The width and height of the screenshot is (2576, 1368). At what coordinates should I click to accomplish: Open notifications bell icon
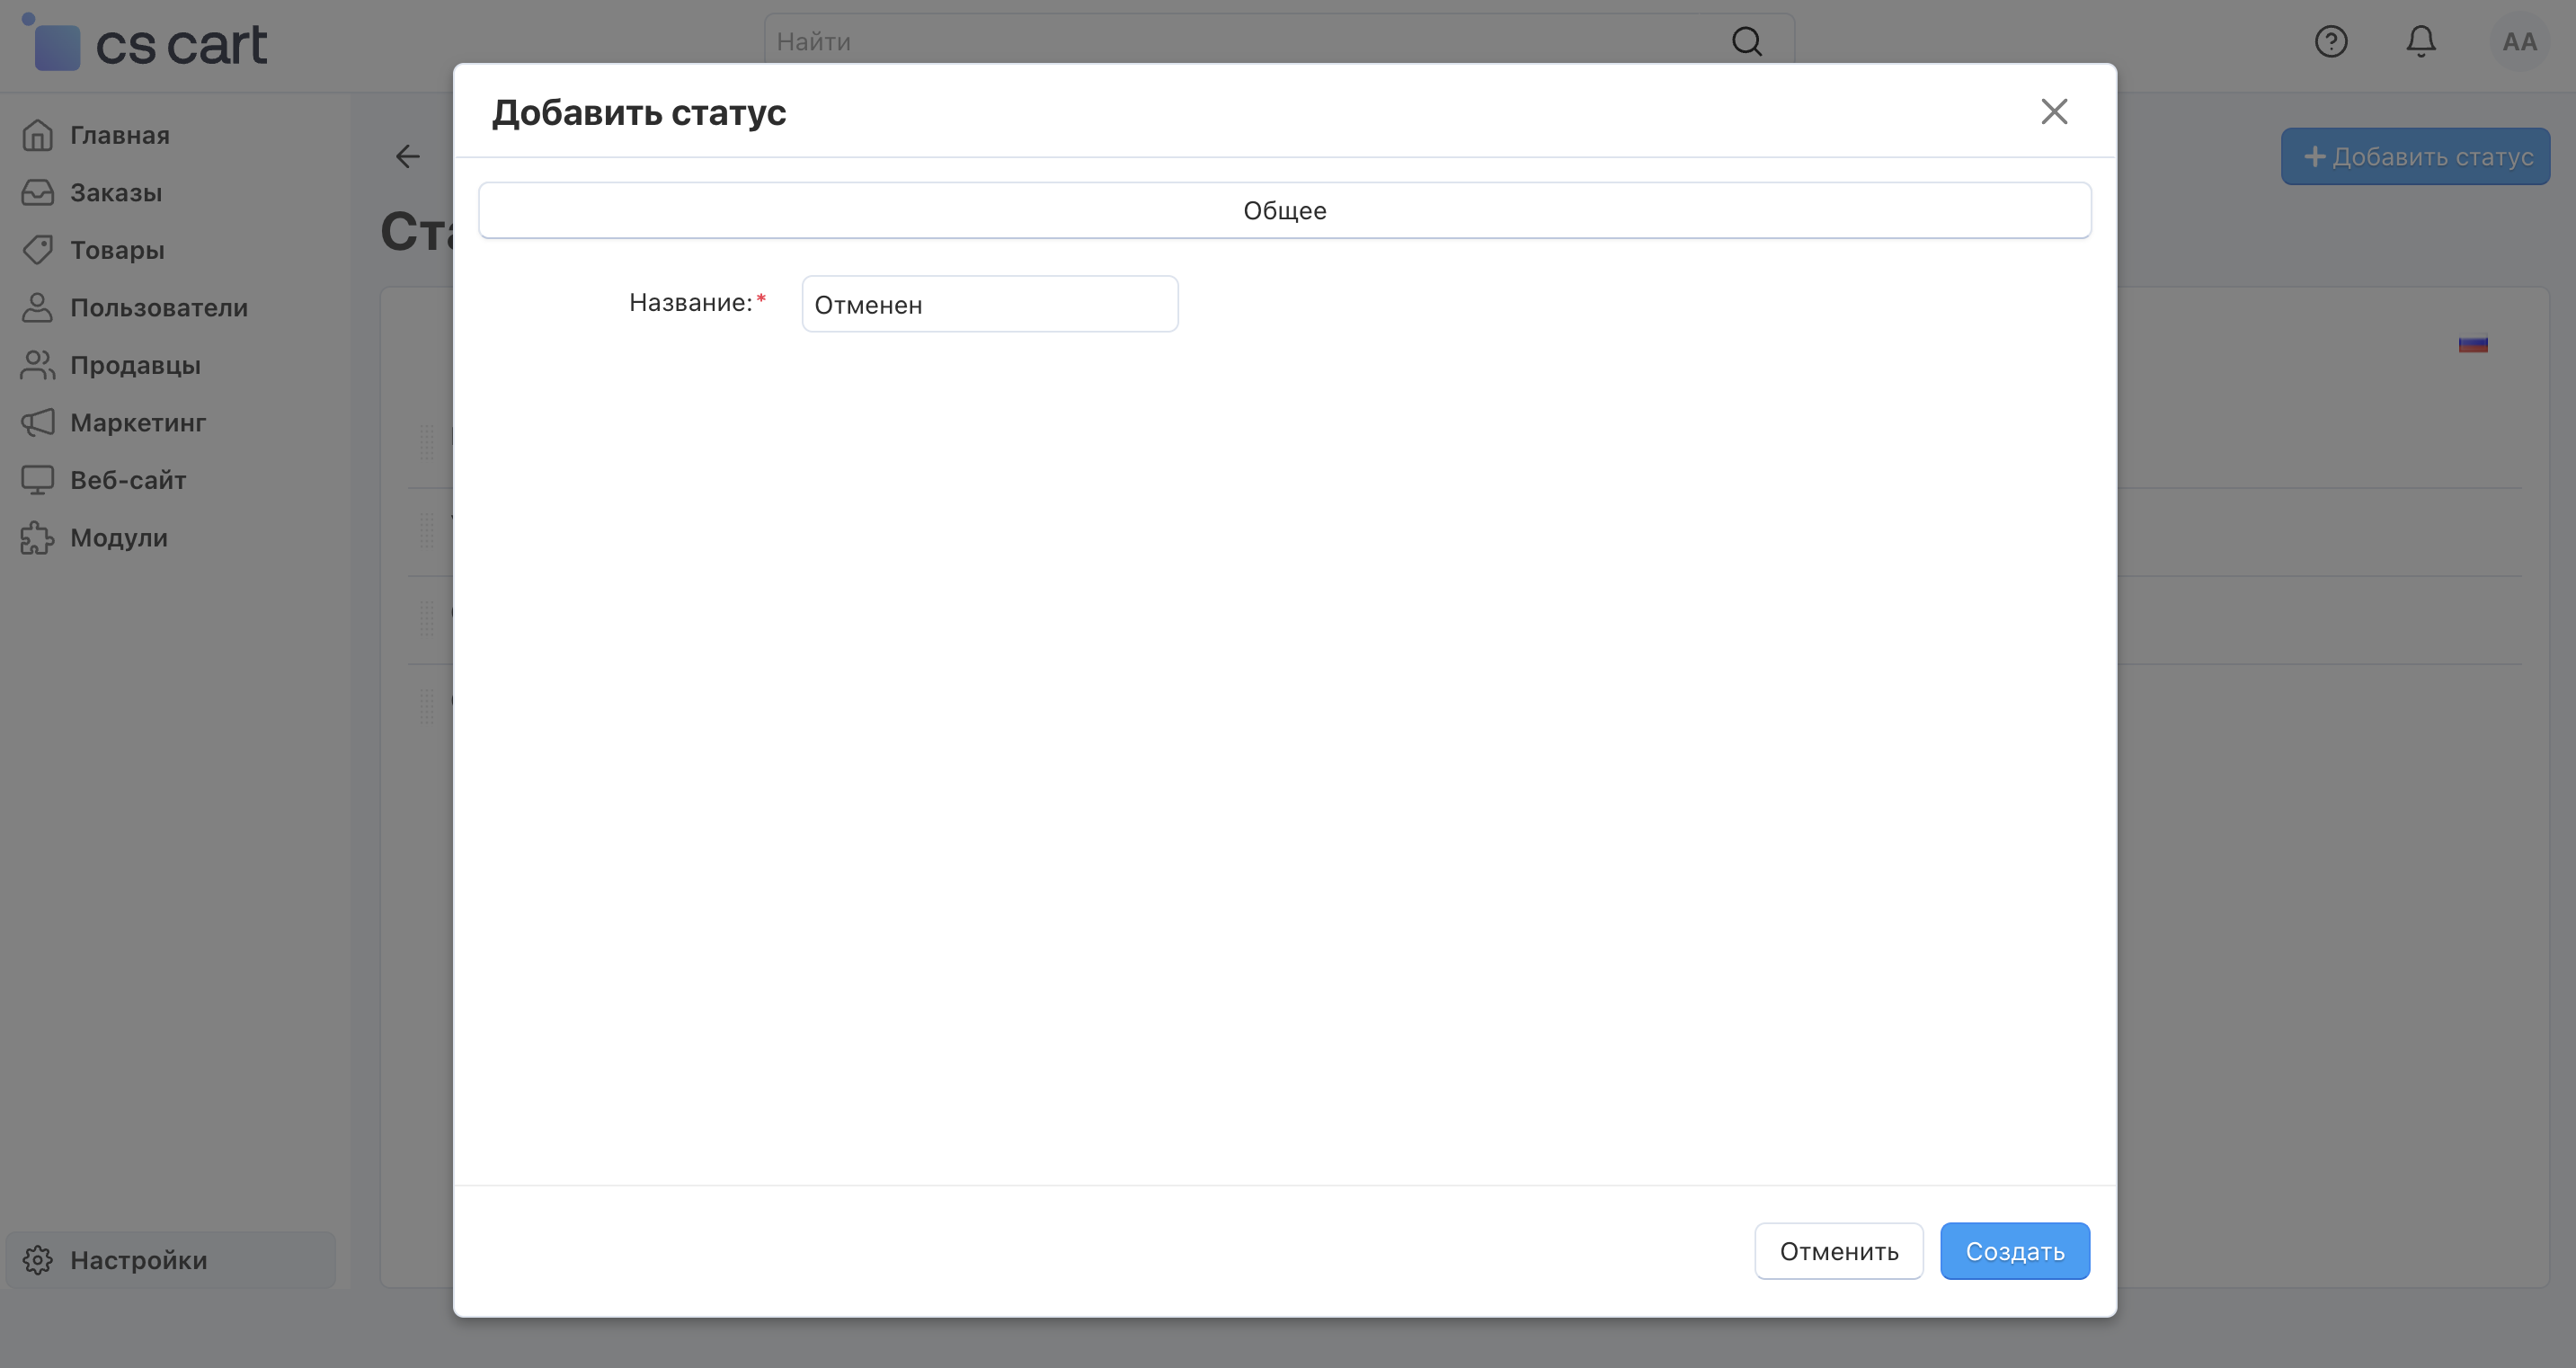2420,42
